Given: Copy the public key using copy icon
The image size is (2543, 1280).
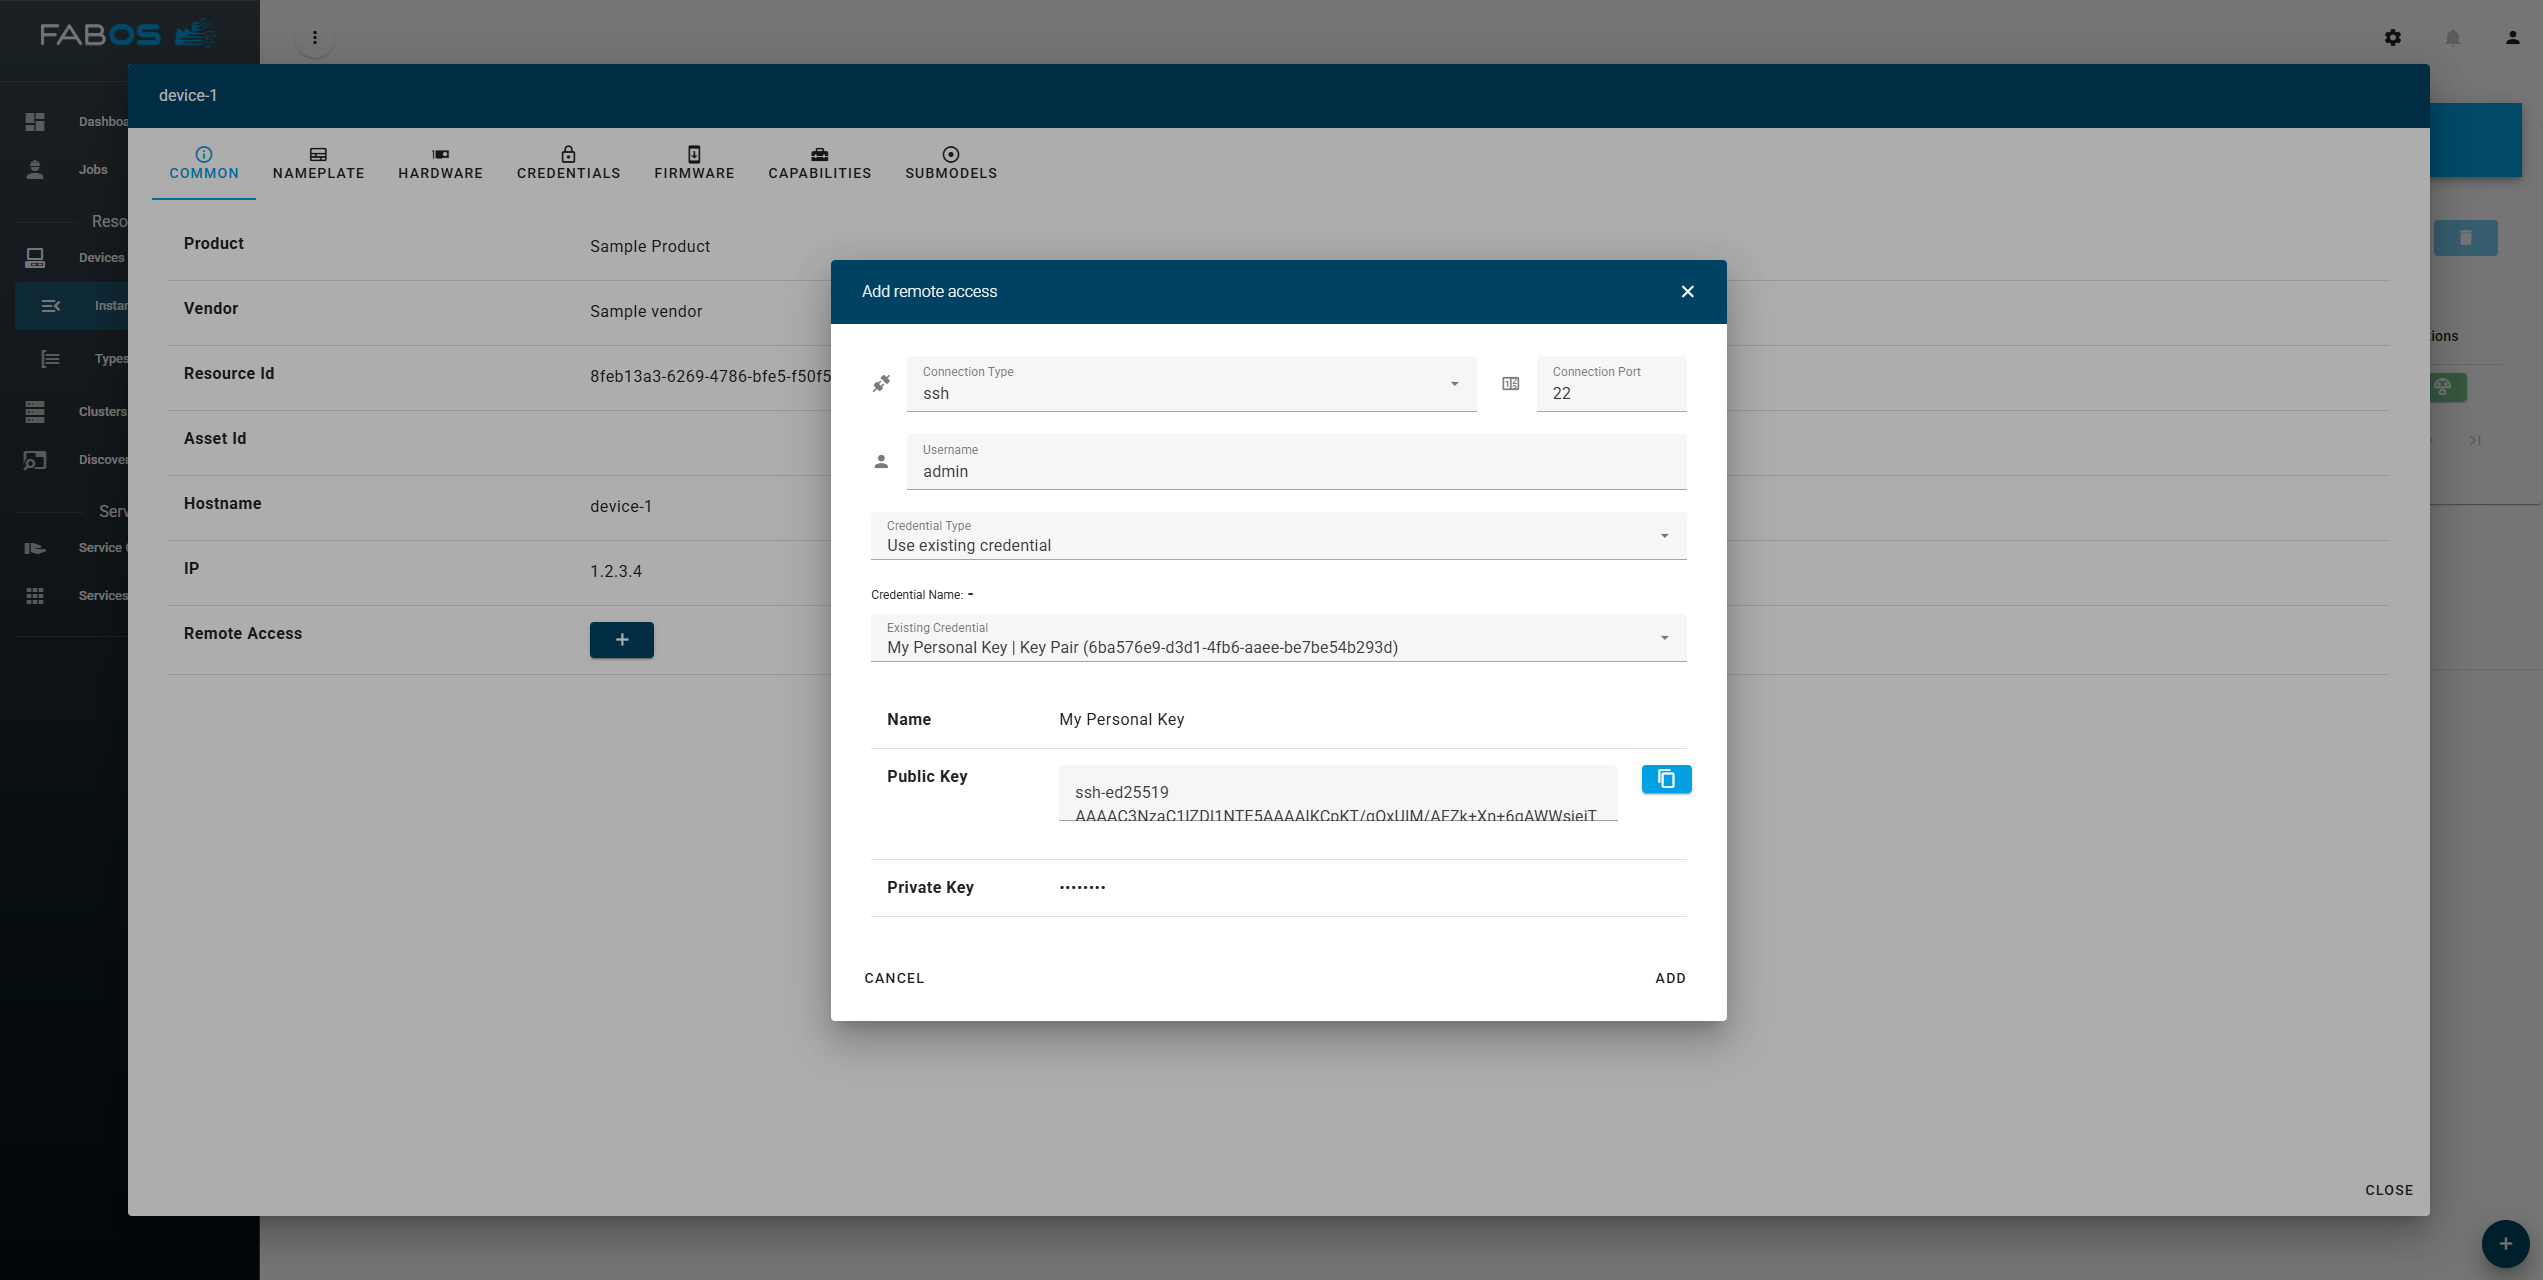Looking at the screenshot, I should (x=1665, y=778).
